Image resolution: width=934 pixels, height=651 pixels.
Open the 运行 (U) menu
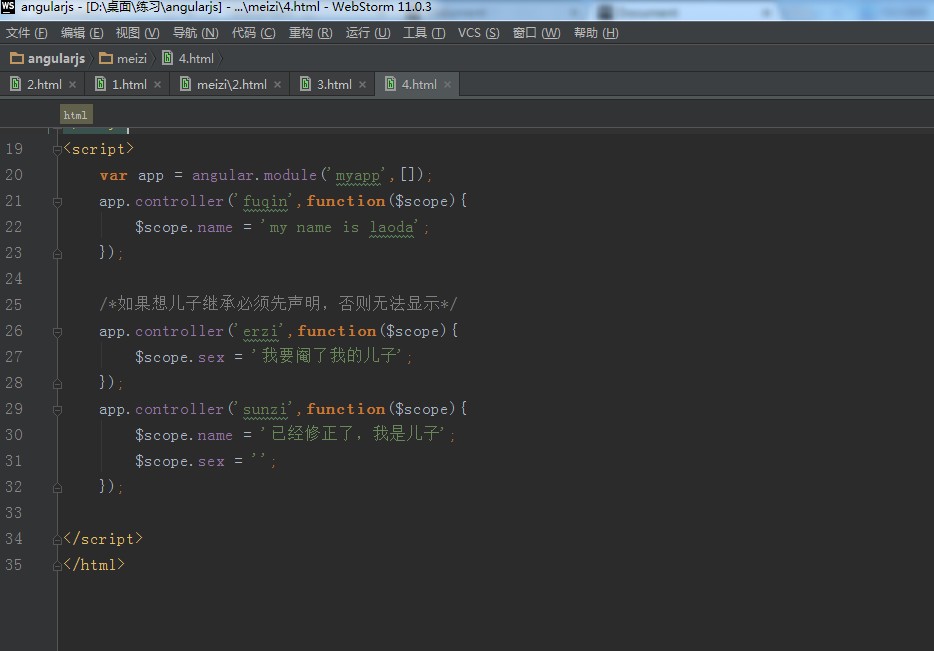[368, 33]
